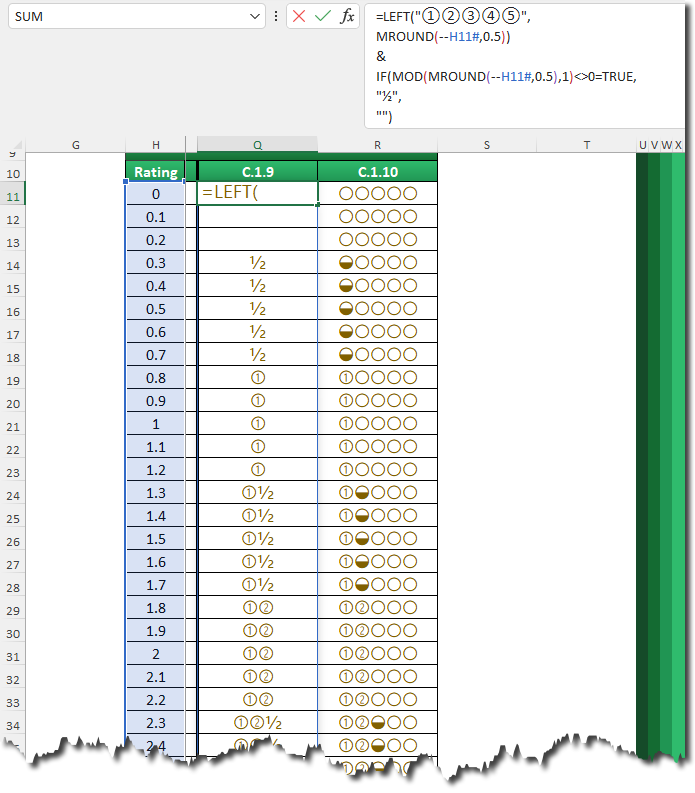
Task: Click the Rating header cell
Action: pyautogui.click(x=156, y=172)
